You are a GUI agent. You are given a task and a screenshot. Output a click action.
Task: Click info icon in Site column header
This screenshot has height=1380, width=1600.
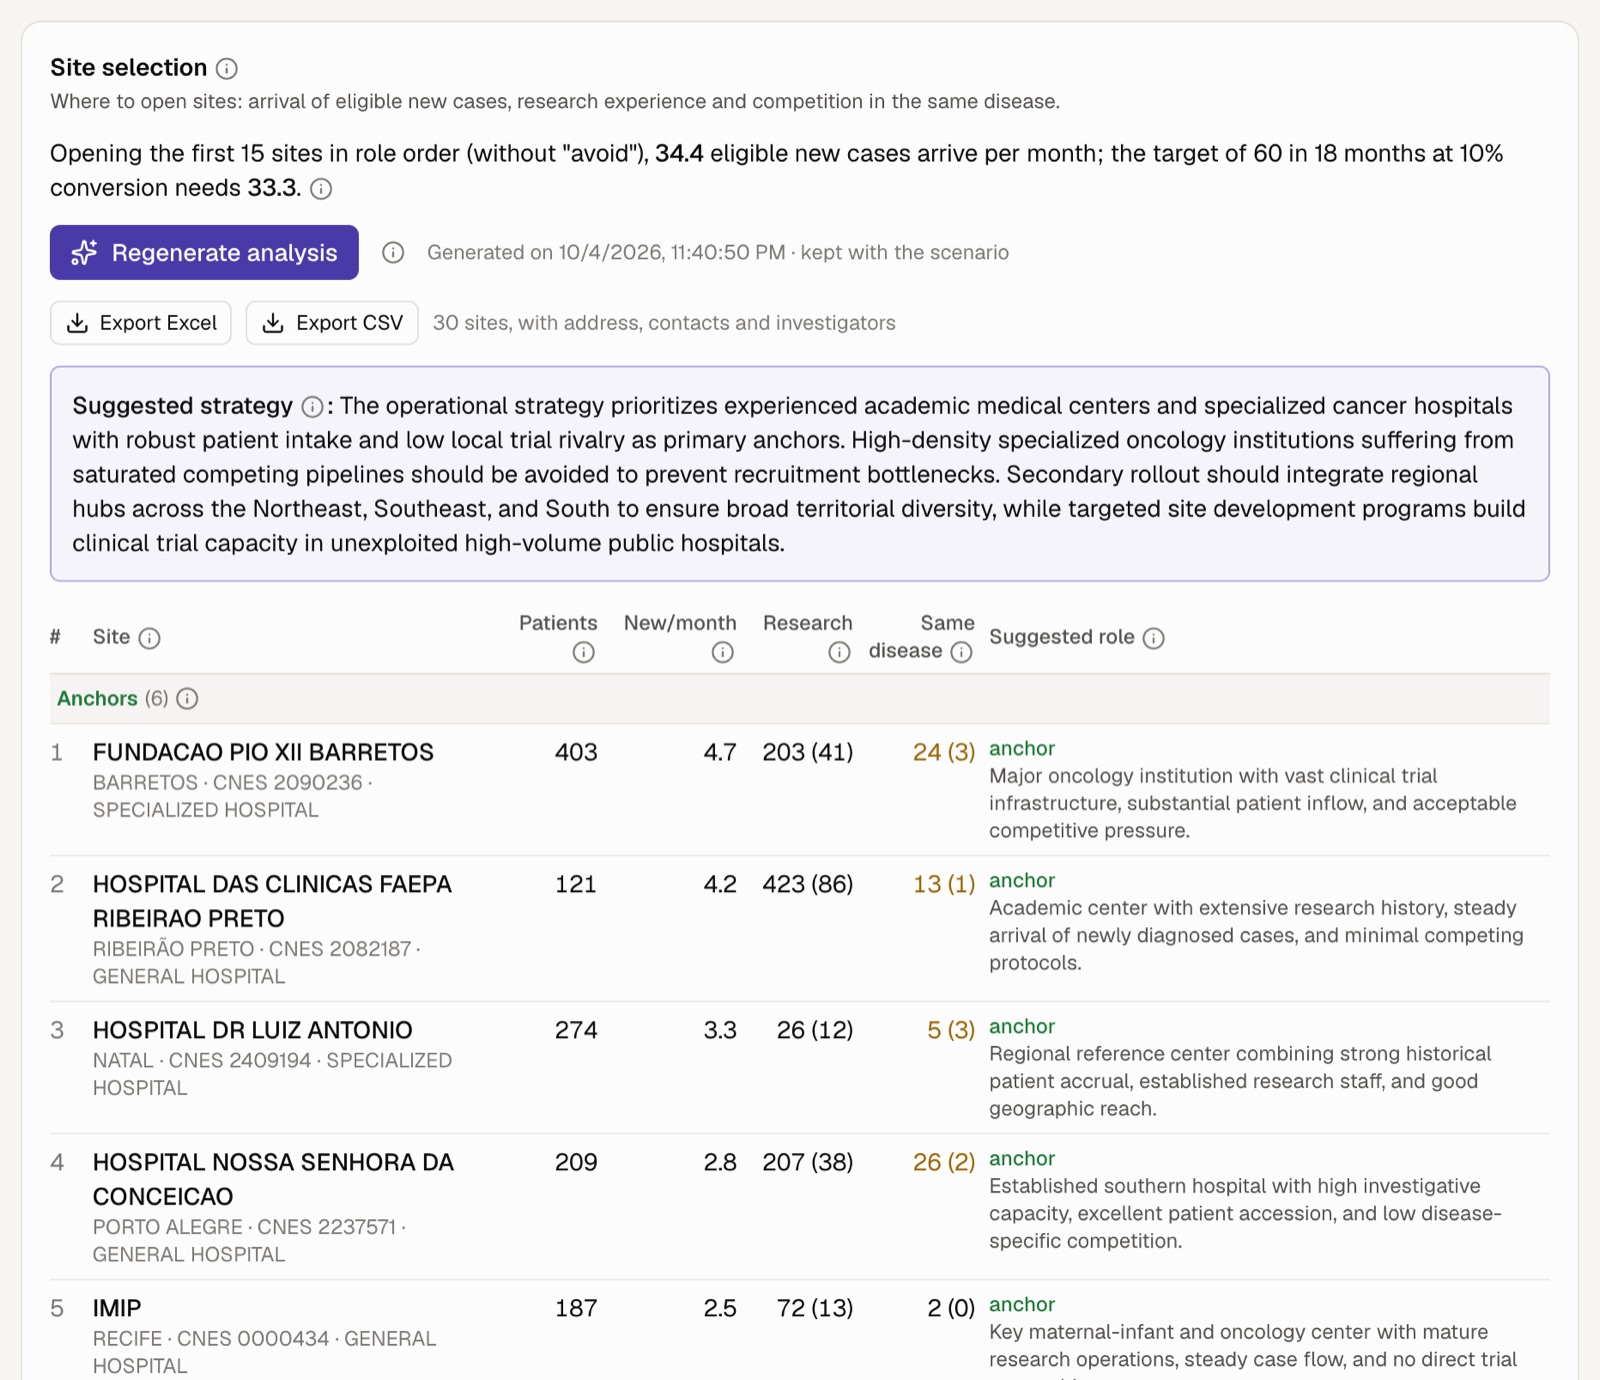click(x=149, y=638)
